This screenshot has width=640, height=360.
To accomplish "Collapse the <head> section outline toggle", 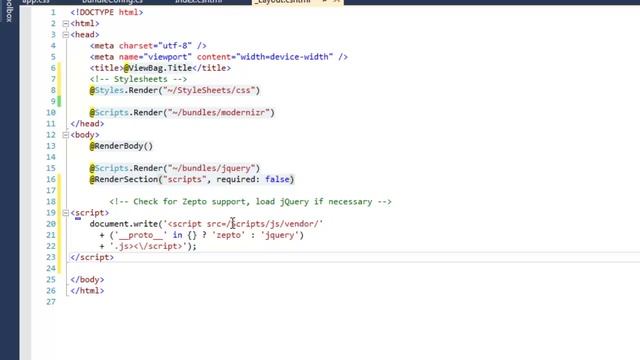I will click(x=66, y=35).
